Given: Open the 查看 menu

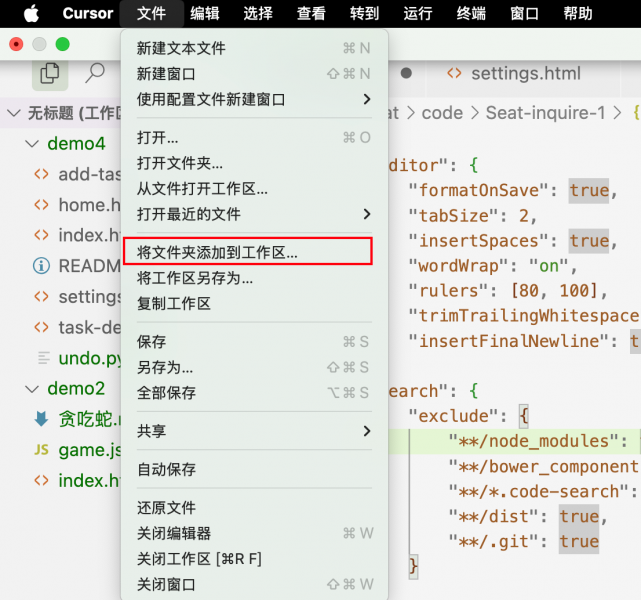Looking at the screenshot, I should (311, 13).
